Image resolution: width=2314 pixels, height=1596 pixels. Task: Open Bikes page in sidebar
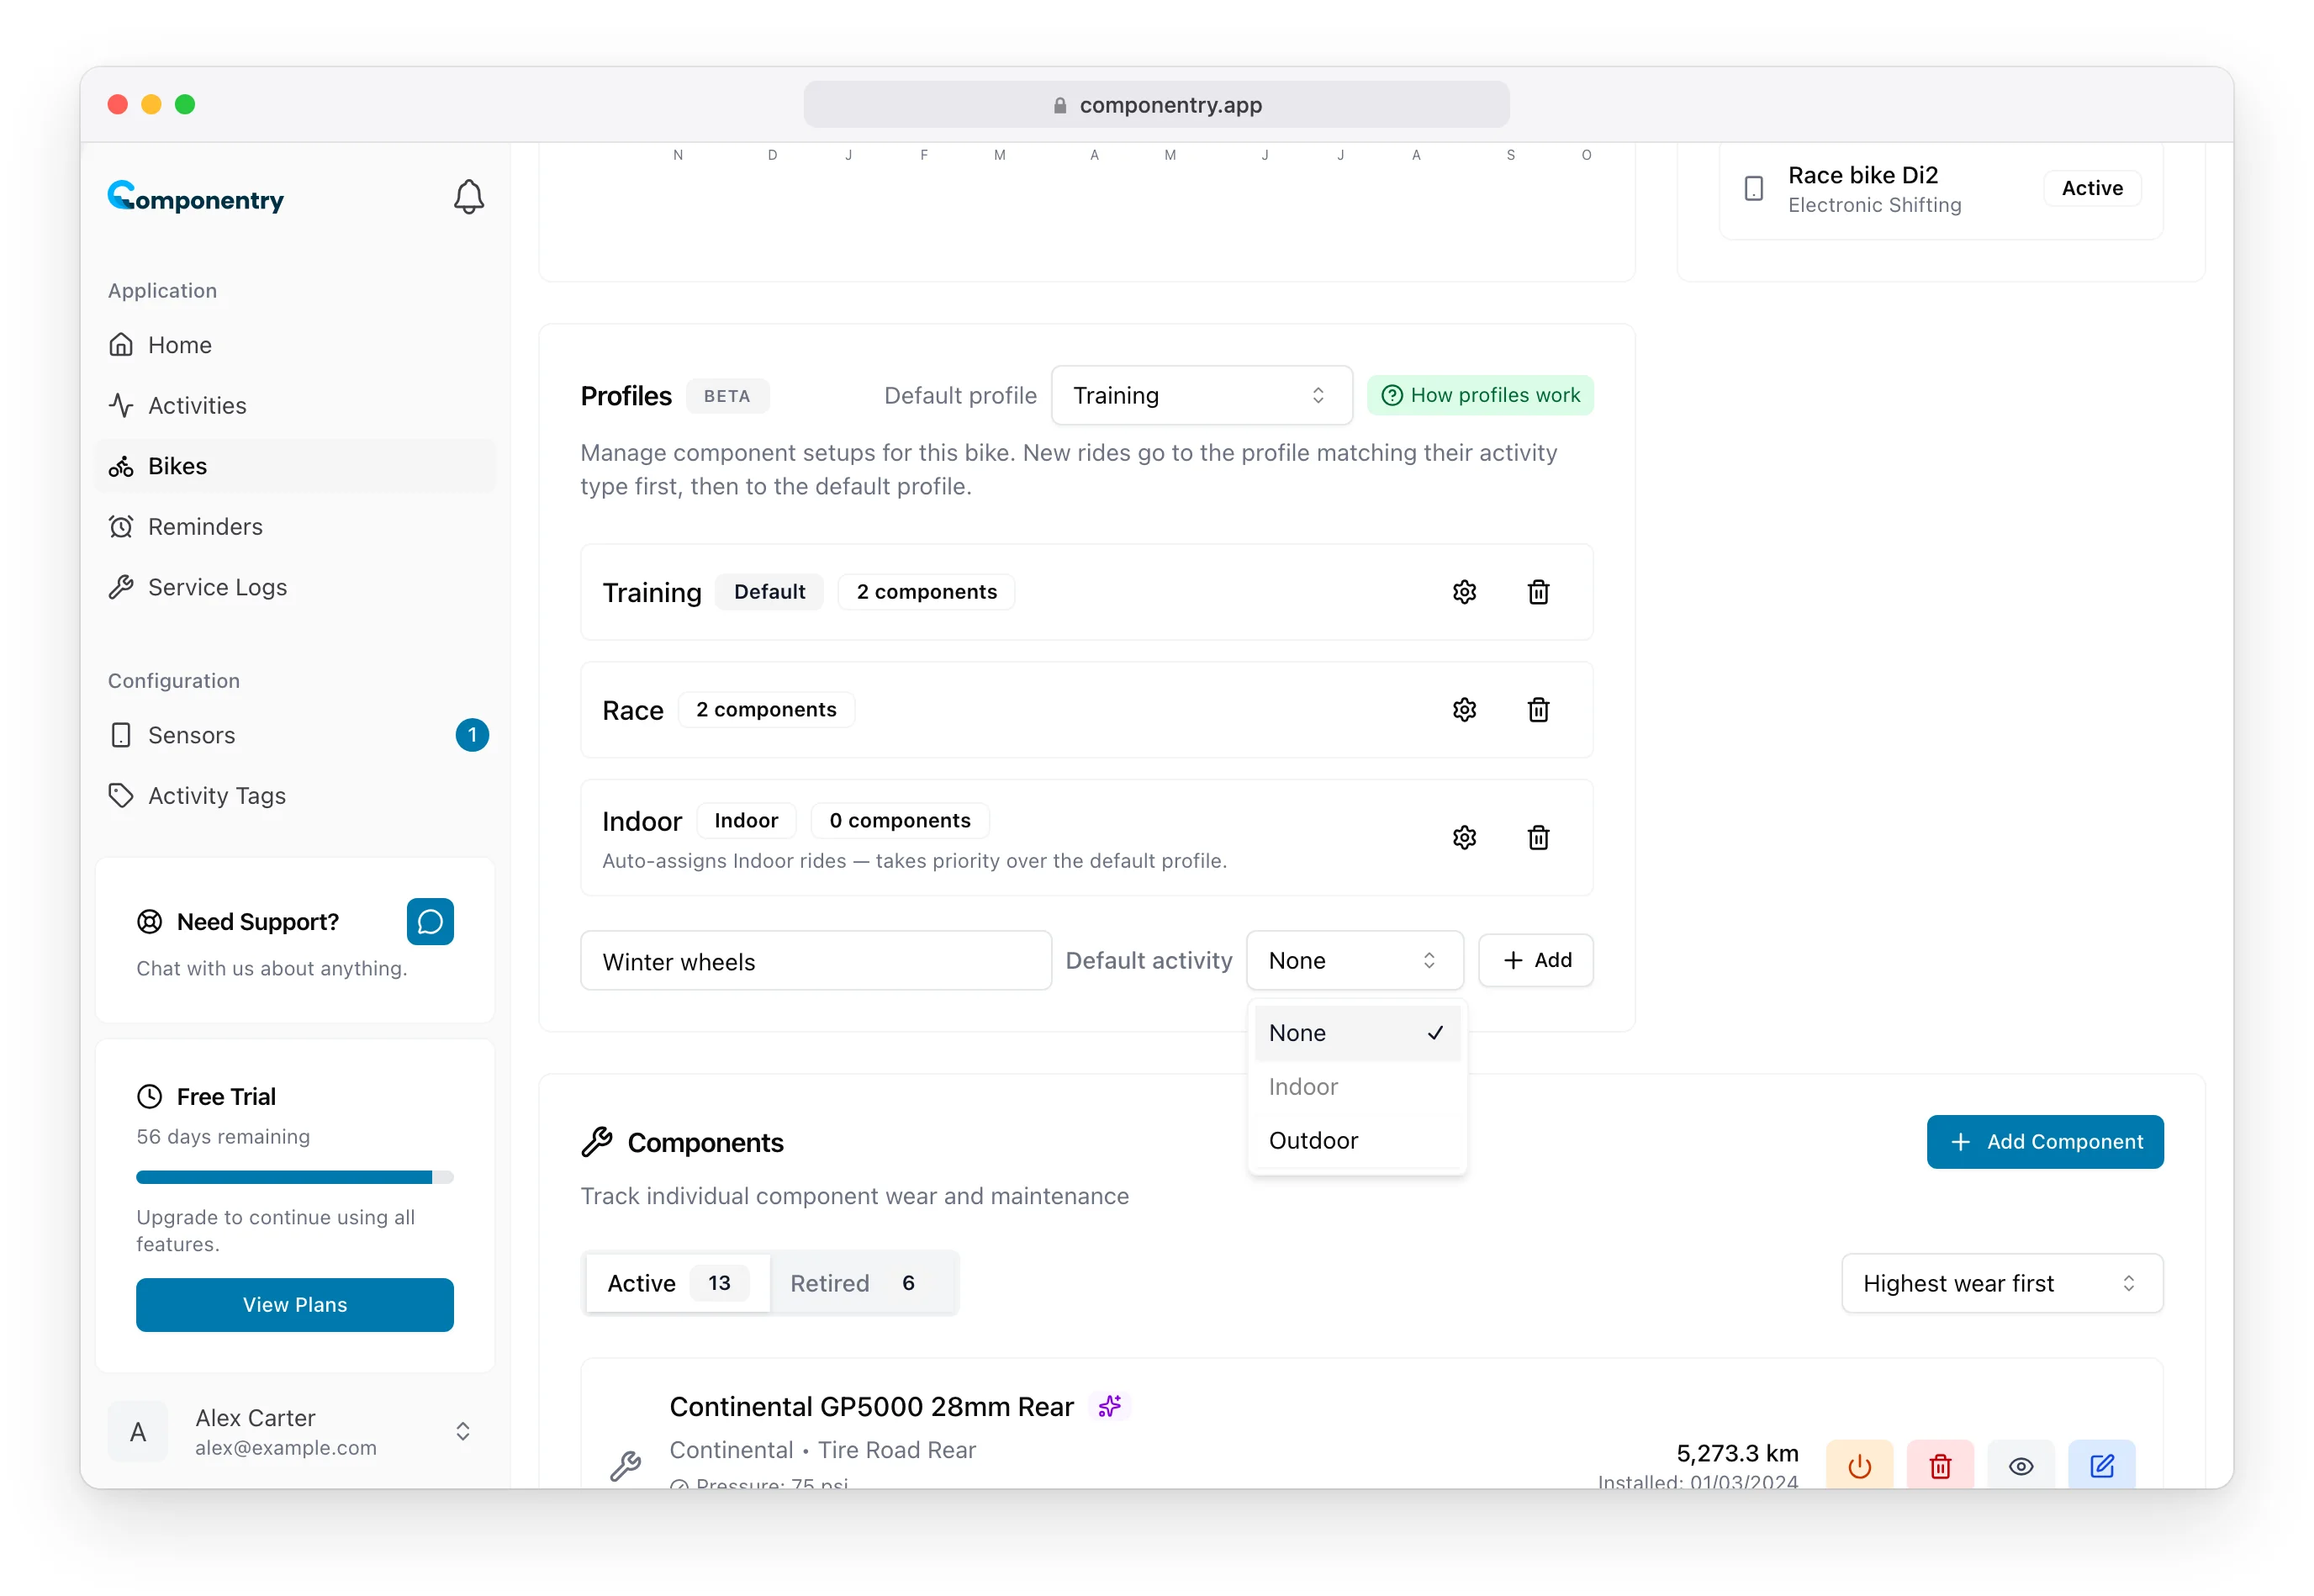294,466
